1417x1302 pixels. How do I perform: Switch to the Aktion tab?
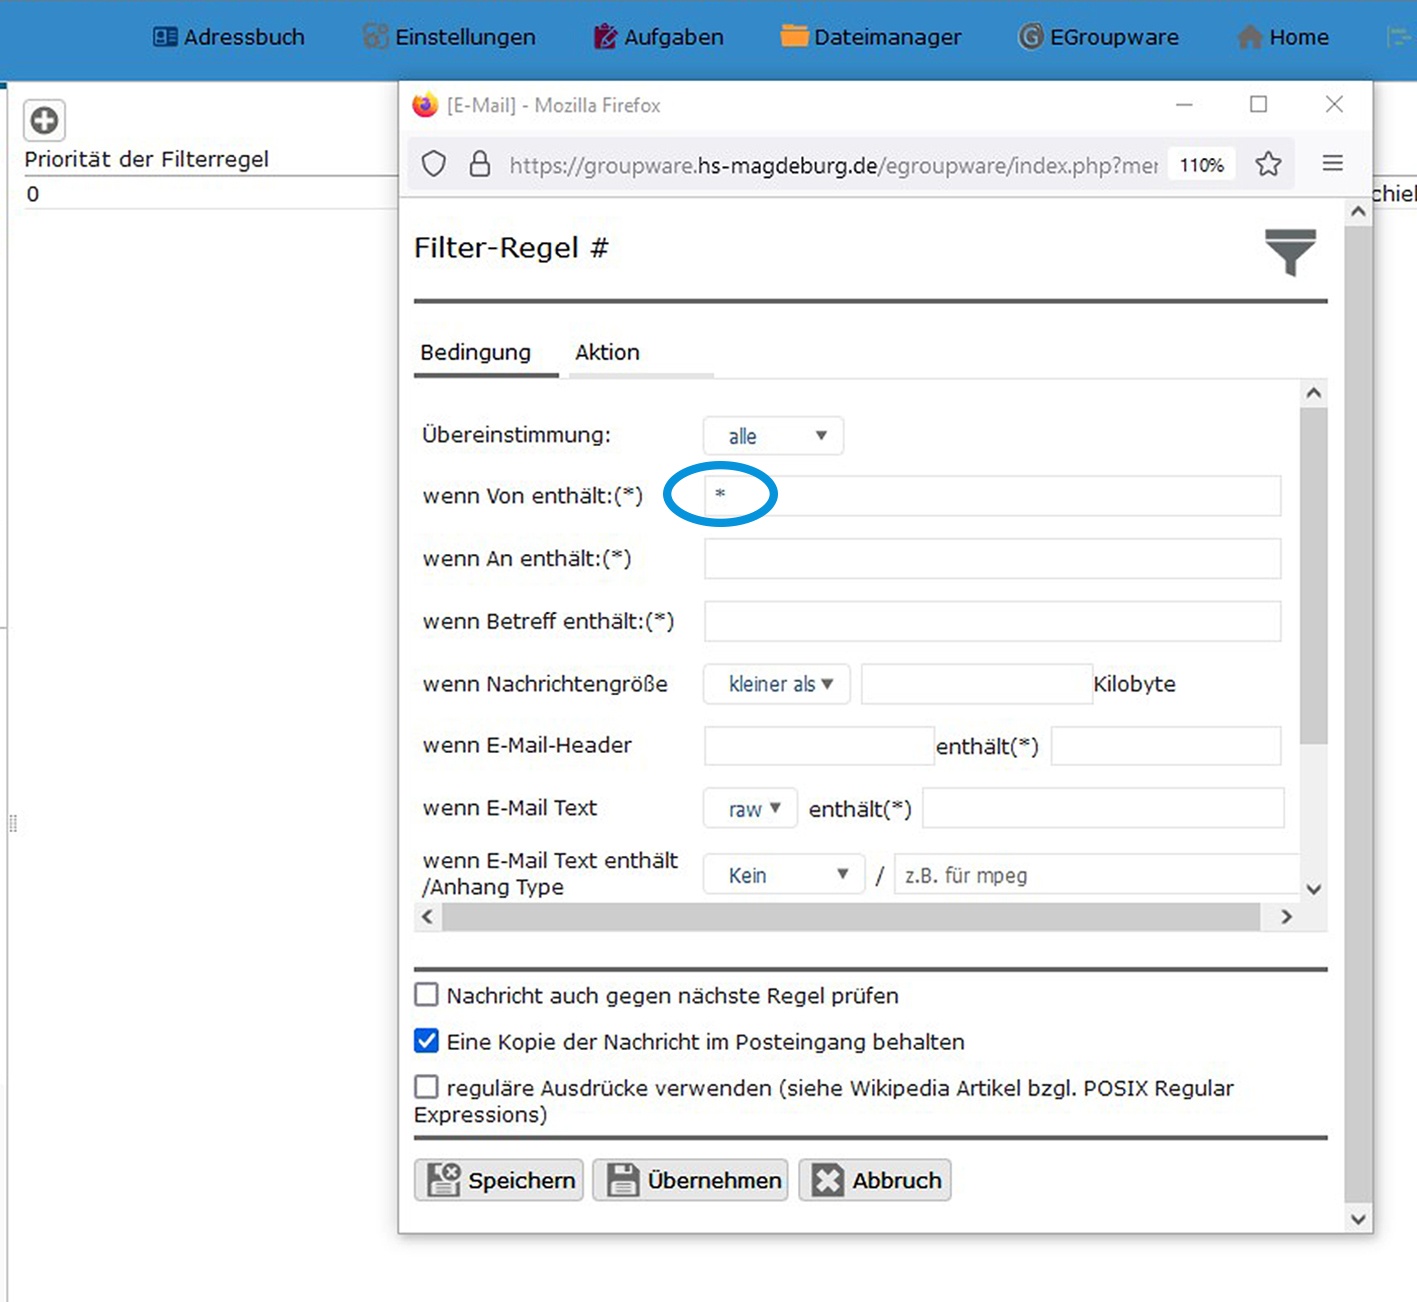[x=607, y=353]
